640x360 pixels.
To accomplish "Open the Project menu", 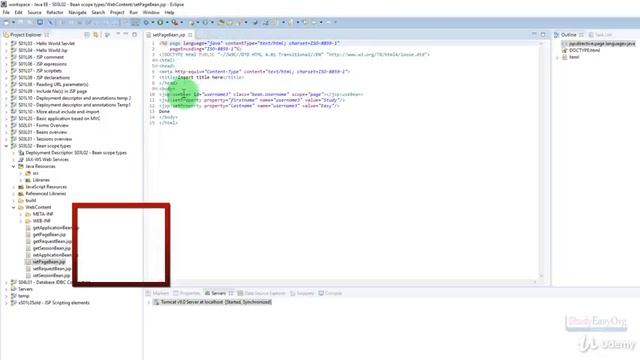I will (x=117, y=12).
